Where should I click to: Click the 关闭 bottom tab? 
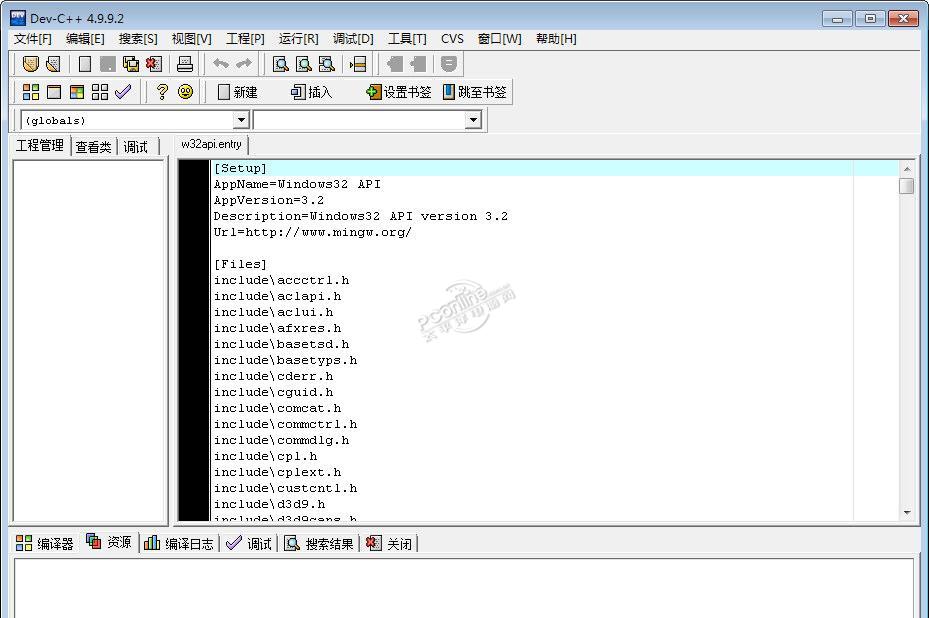(x=389, y=543)
